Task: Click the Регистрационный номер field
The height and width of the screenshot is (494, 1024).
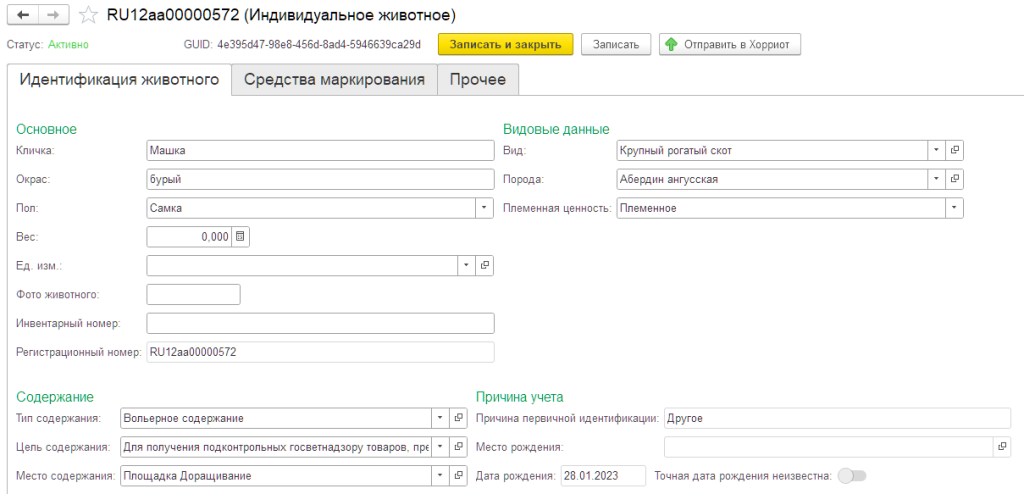Action: [321, 352]
